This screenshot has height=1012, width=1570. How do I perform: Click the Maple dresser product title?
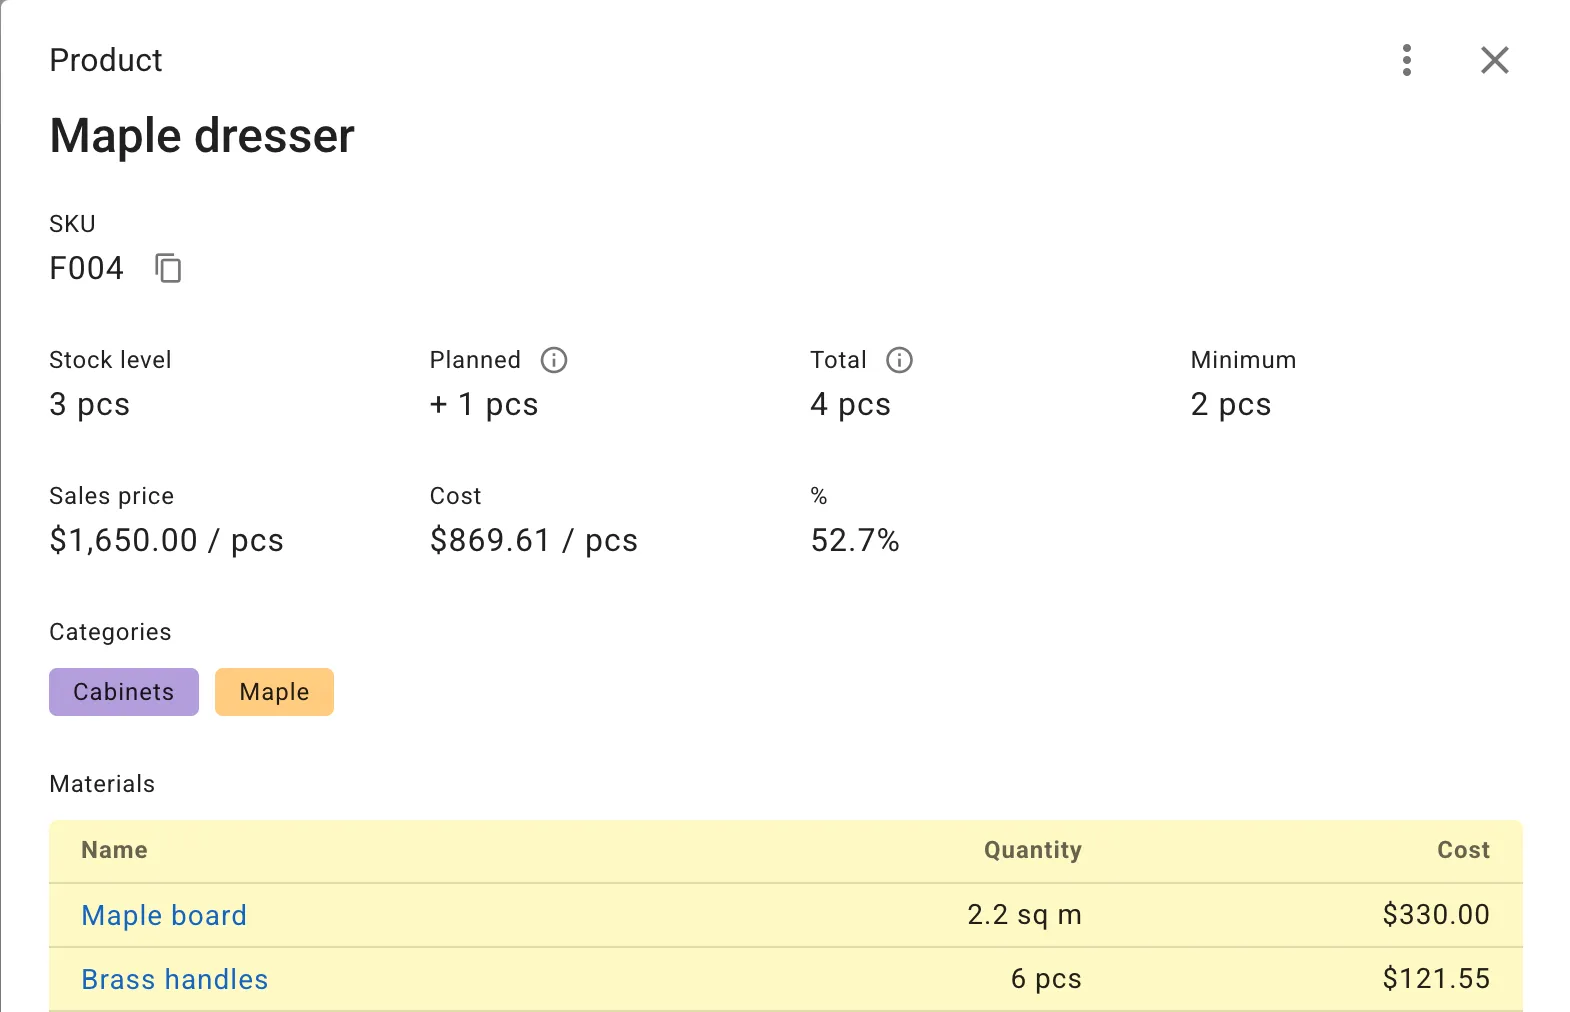pyautogui.click(x=202, y=136)
